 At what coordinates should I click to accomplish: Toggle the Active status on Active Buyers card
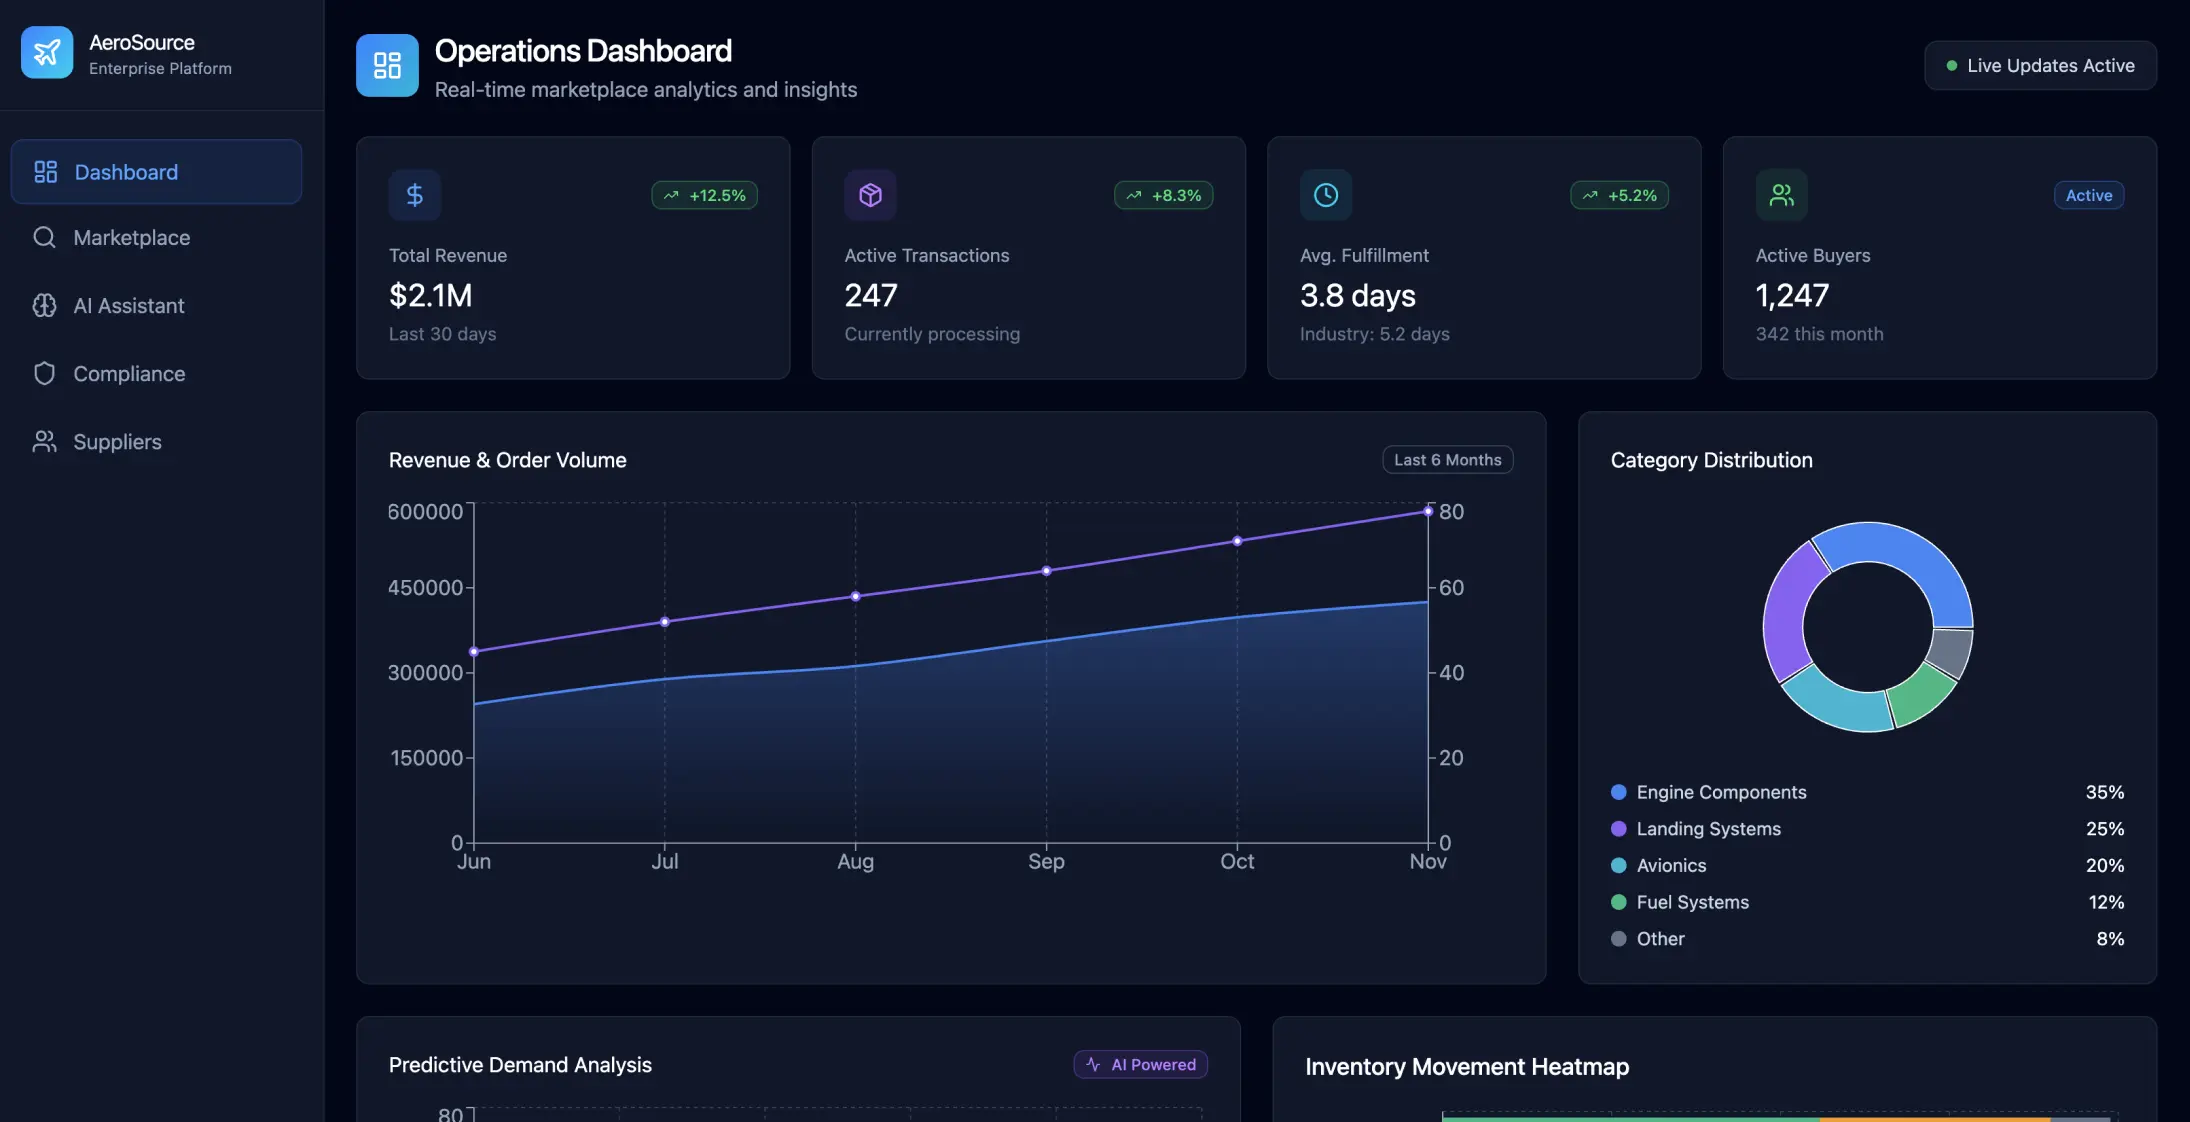pos(2088,195)
